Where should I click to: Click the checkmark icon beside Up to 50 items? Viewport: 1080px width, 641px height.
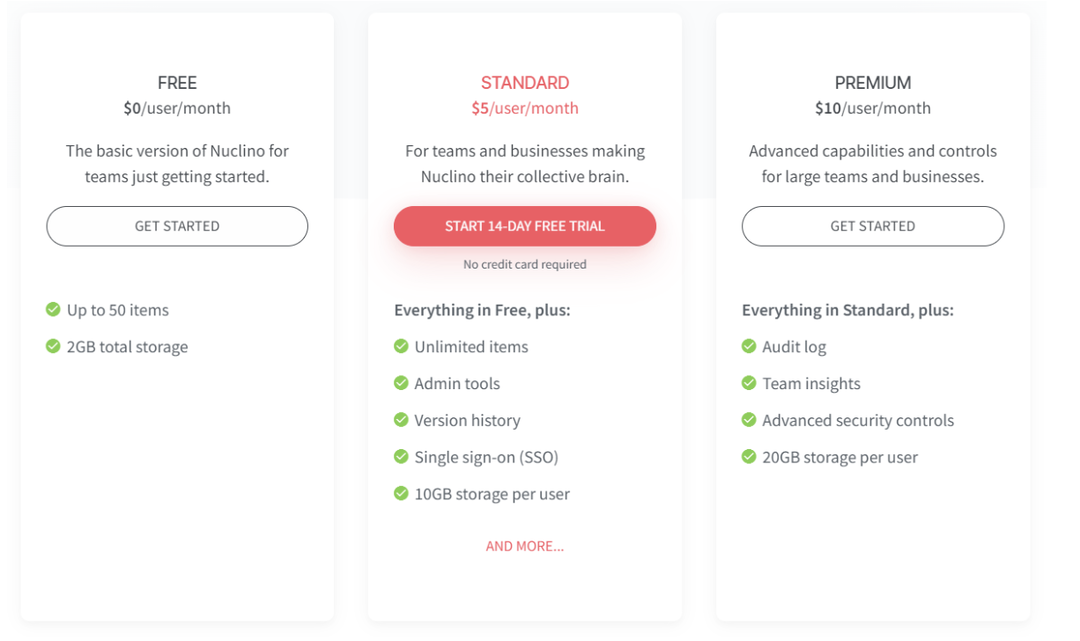coord(53,309)
